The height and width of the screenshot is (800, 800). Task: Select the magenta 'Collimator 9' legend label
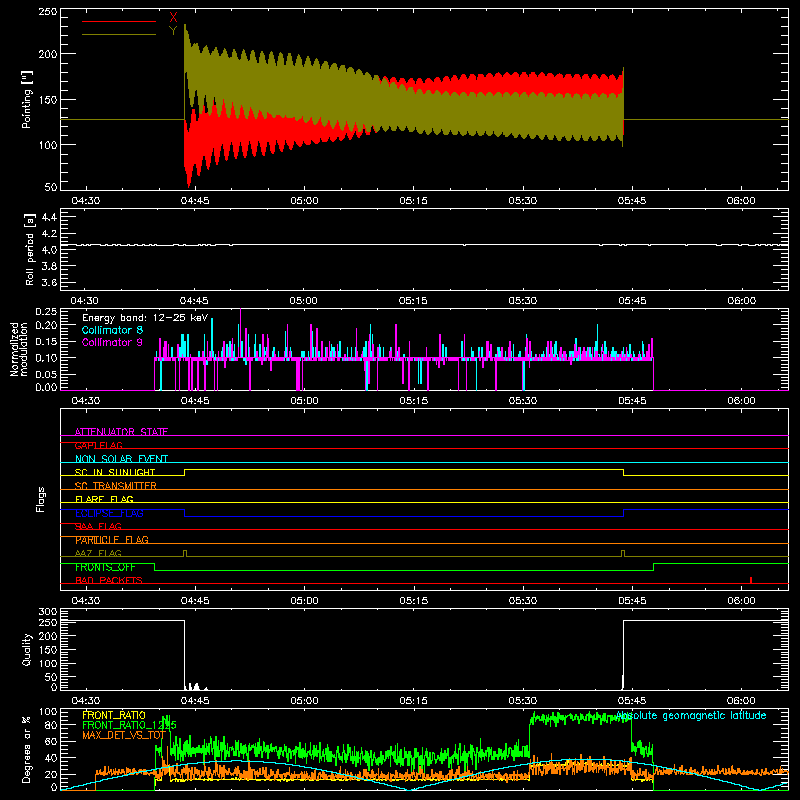point(112,342)
